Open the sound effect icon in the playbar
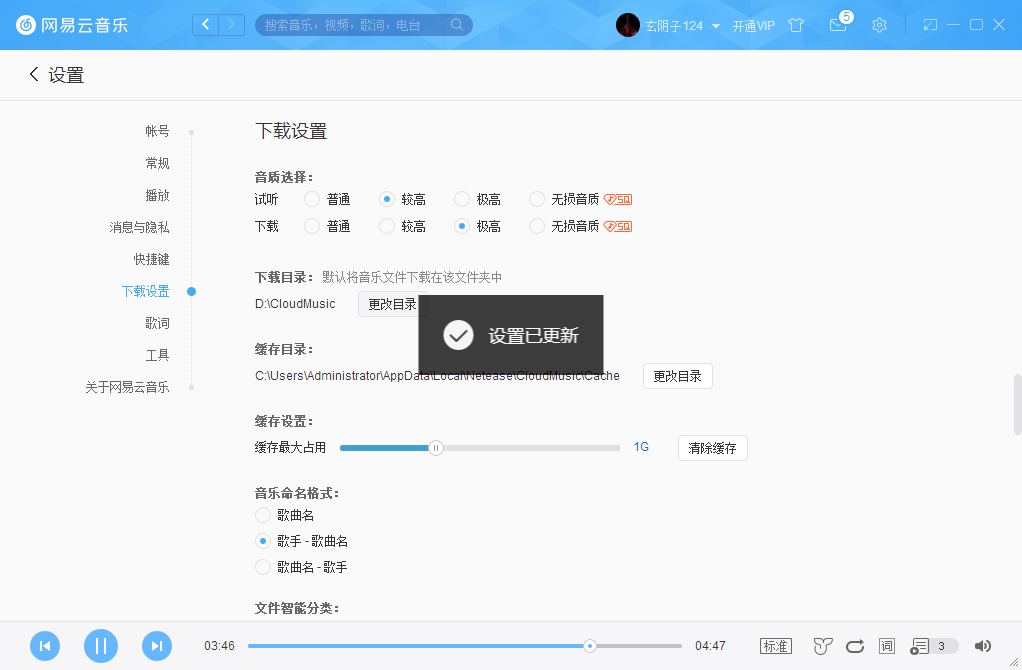 pyautogui.click(x=821, y=646)
